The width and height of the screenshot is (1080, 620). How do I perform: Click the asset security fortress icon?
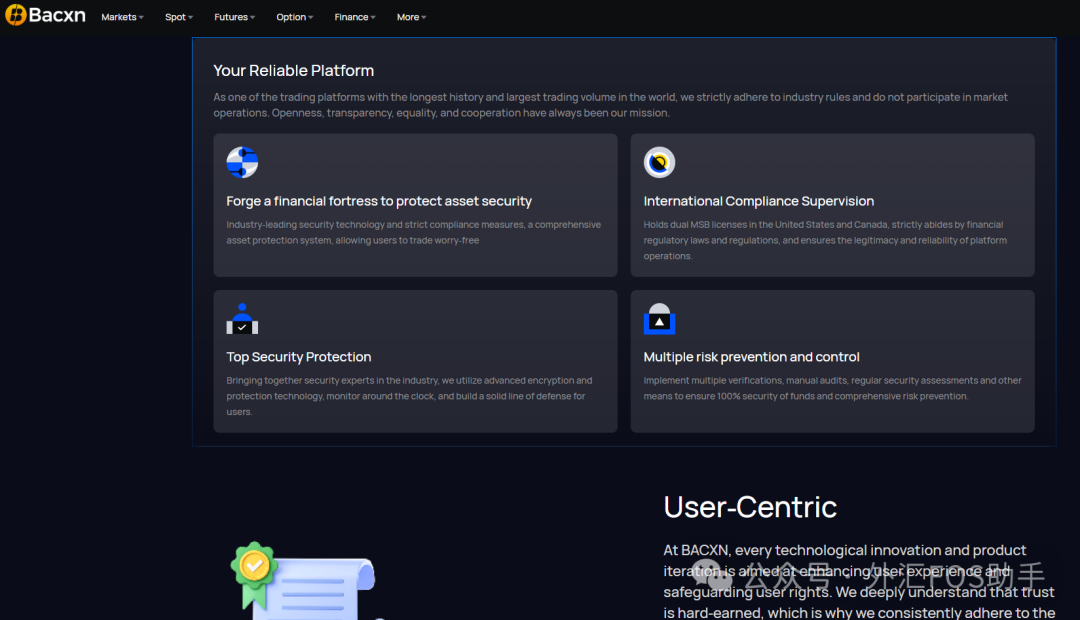(242, 162)
